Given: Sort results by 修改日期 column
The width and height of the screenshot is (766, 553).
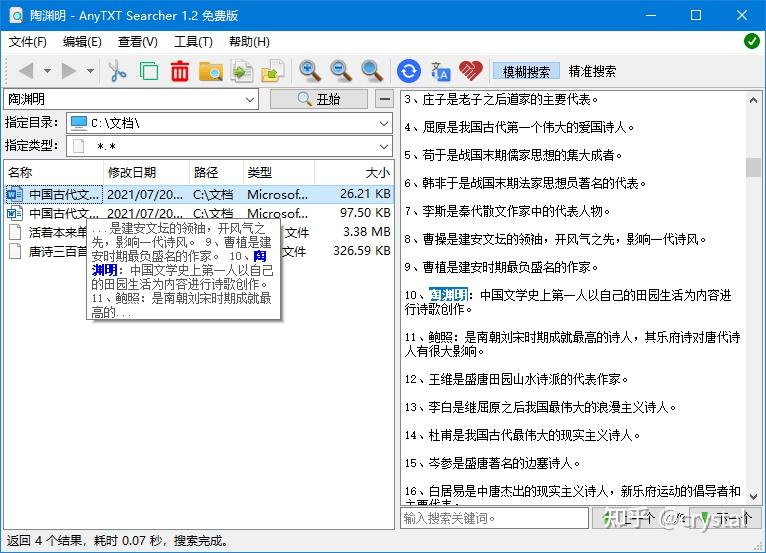Looking at the screenshot, I should 147,172.
